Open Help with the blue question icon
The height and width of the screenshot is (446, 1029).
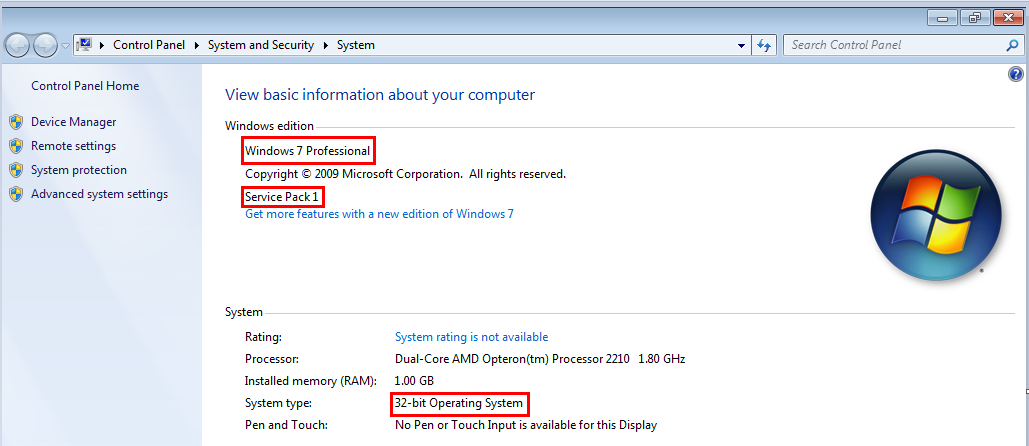[x=1016, y=74]
